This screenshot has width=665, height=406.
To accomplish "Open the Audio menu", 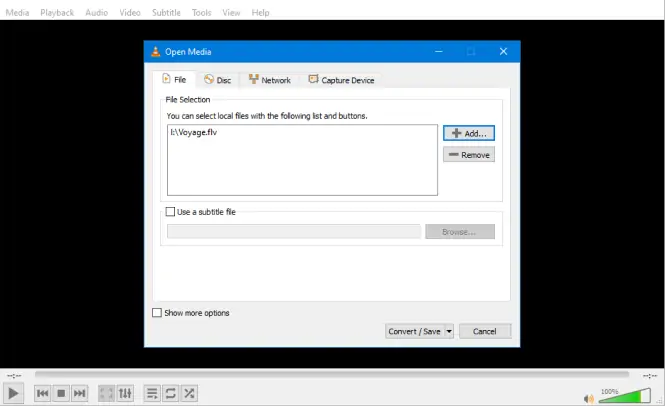I will coord(97,13).
